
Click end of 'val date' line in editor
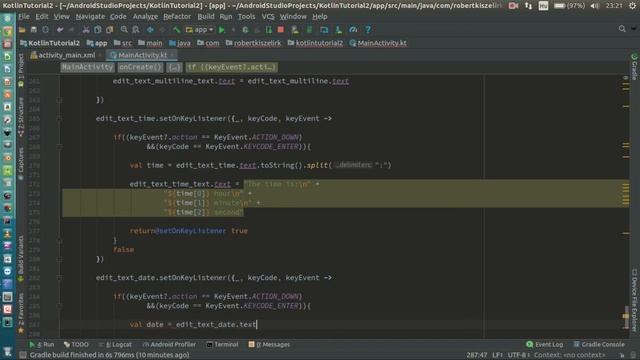(257, 324)
